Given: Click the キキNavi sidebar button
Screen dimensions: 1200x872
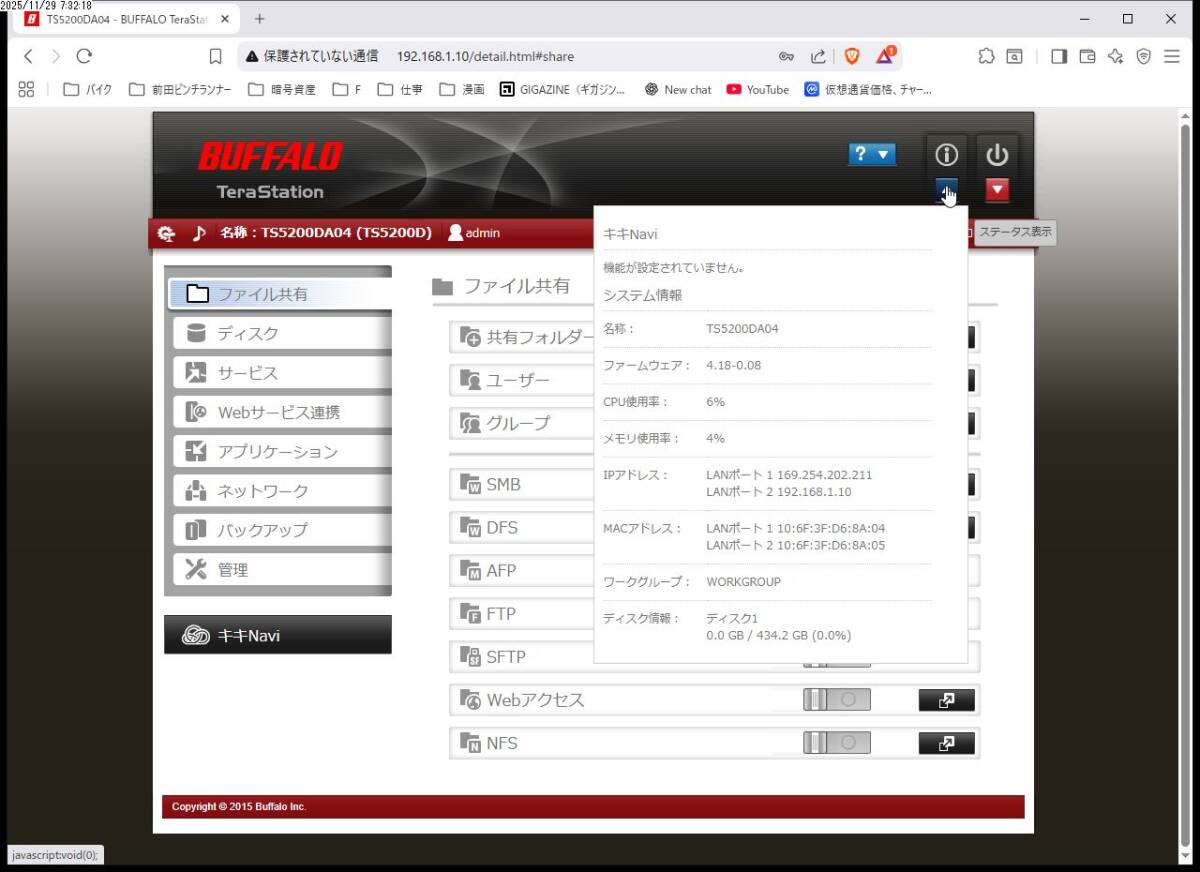Looking at the screenshot, I should point(278,635).
